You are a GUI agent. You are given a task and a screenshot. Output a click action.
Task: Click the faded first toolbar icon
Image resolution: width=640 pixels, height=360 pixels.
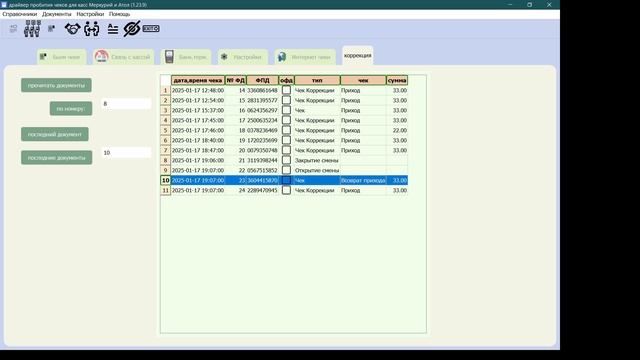[13, 29]
